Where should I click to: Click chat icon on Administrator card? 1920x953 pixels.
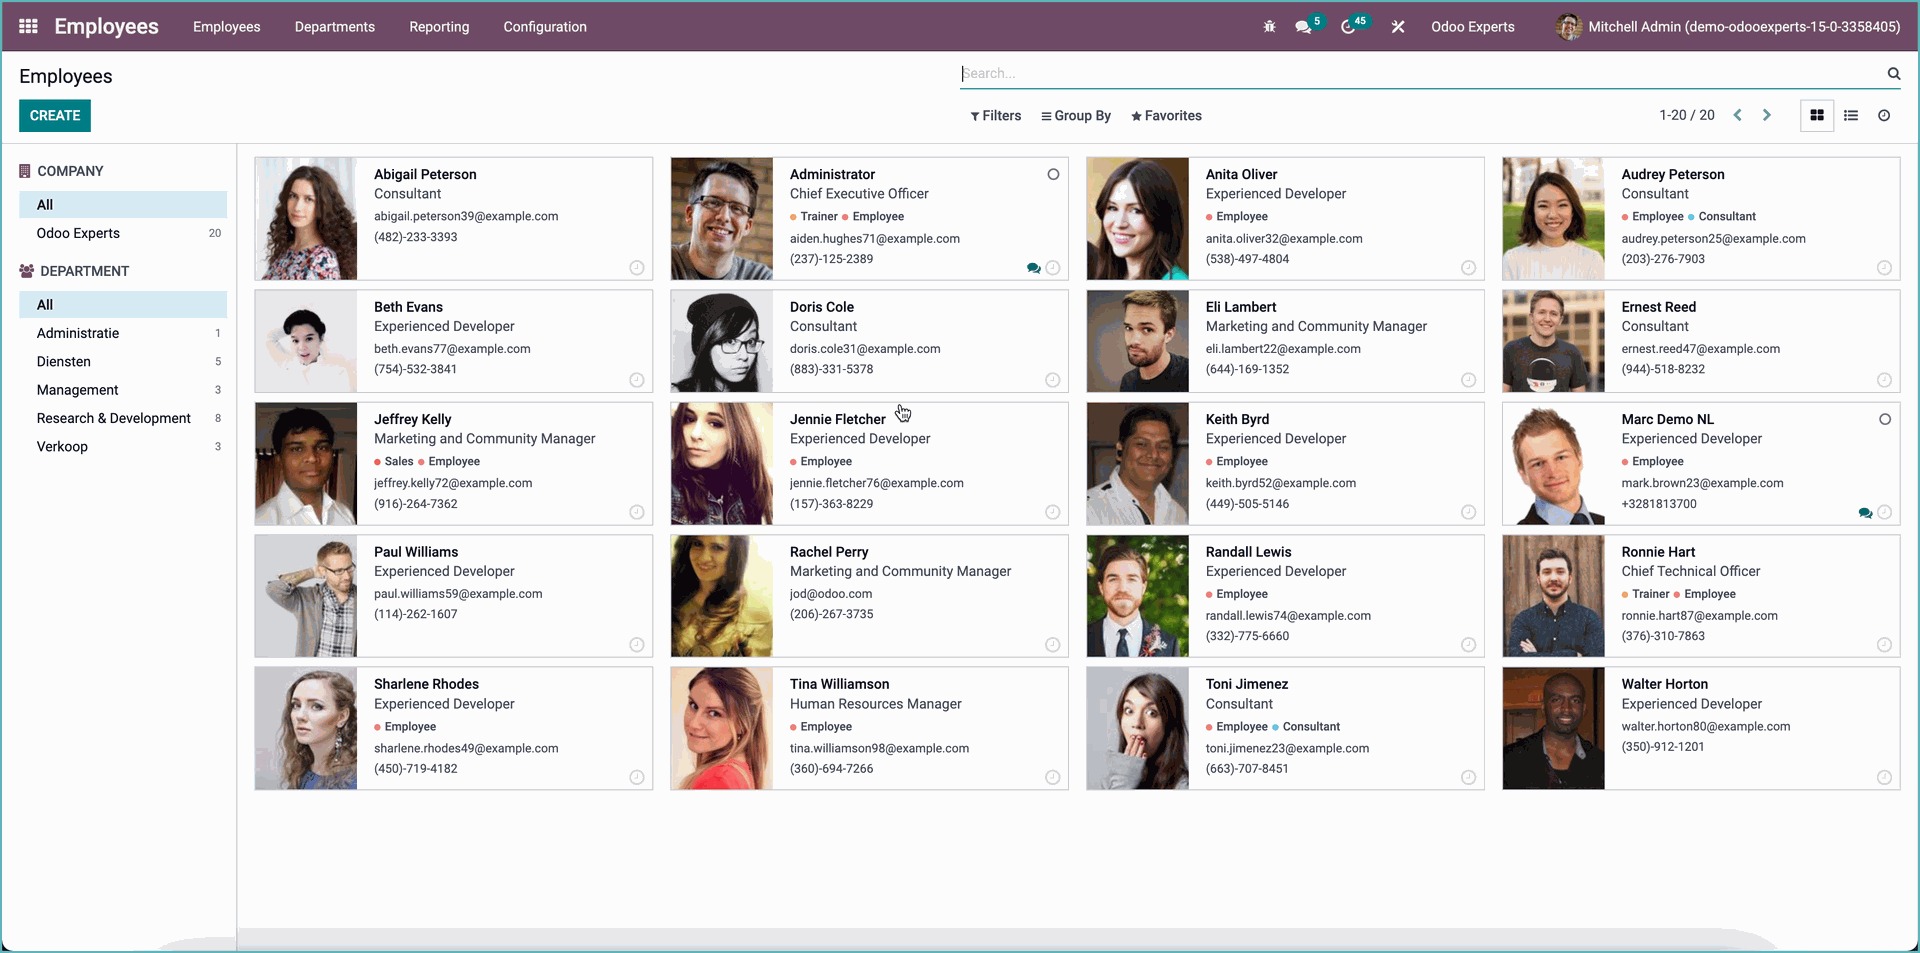(x=1033, y=268)
